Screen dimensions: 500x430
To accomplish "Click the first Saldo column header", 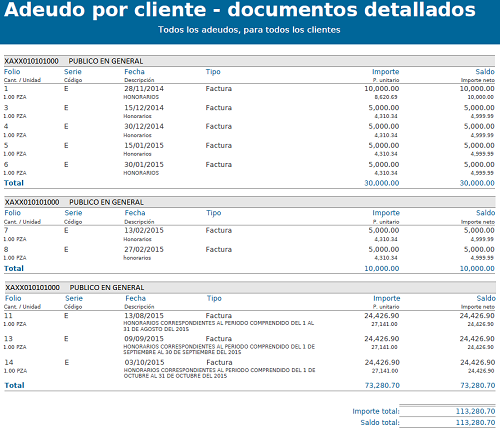I will [x=485, y=72].
